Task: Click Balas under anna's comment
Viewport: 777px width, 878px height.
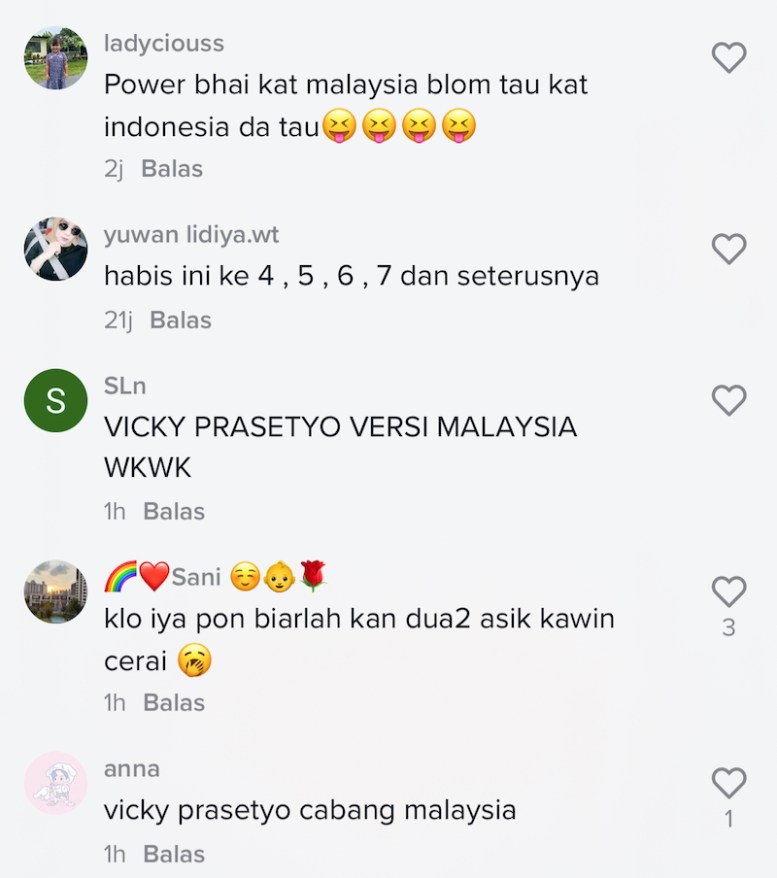Action: (x=174, y=854)
